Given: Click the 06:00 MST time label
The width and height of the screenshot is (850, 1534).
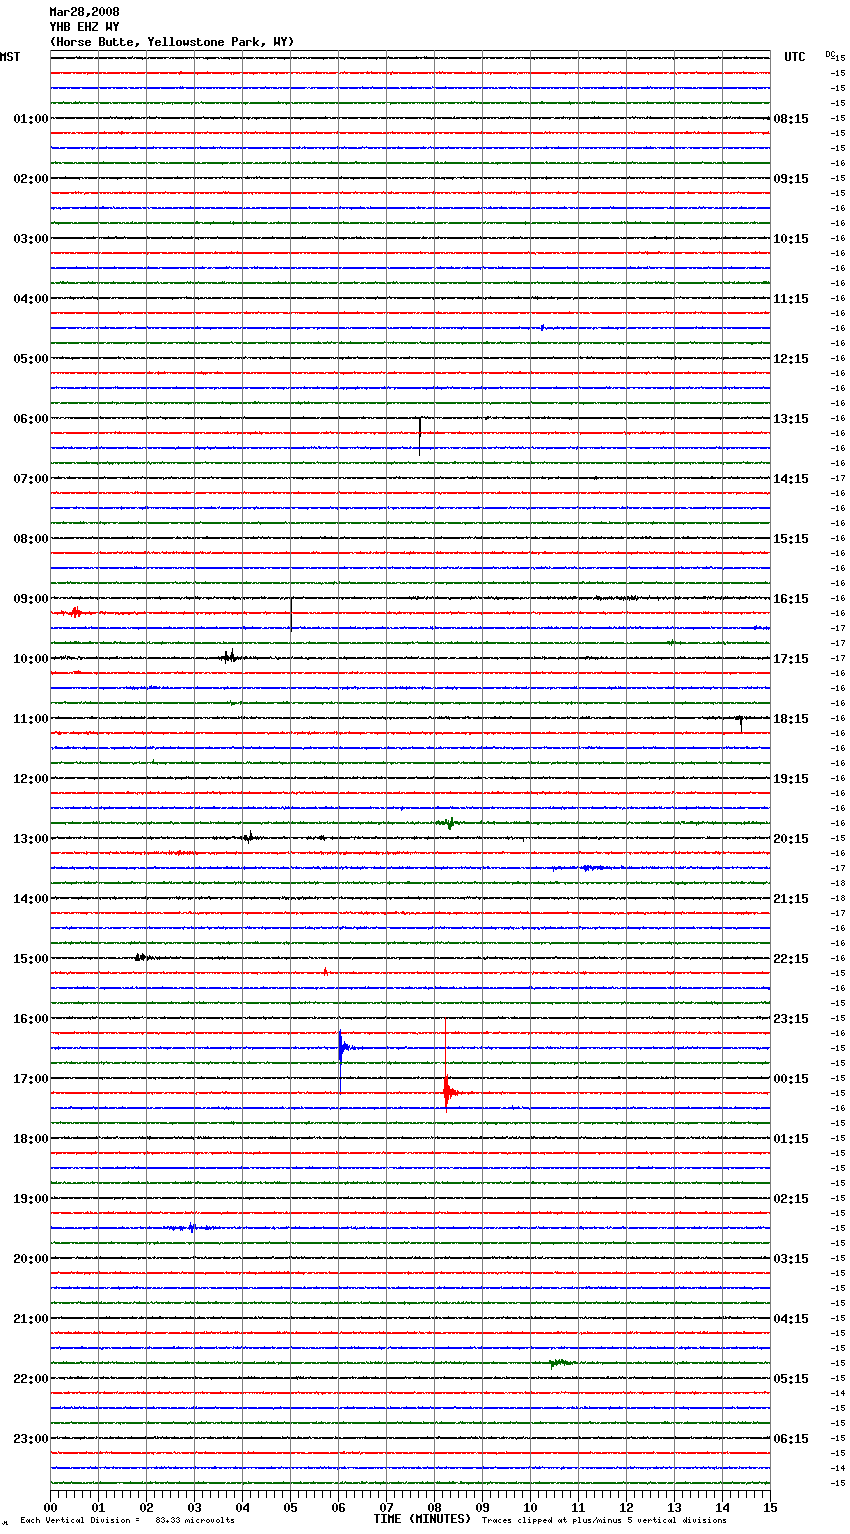Looking at the screenshot, I should [x=31, y=419].
